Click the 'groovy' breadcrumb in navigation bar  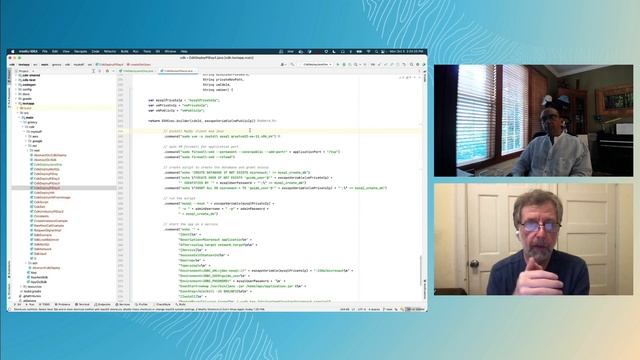56,64
